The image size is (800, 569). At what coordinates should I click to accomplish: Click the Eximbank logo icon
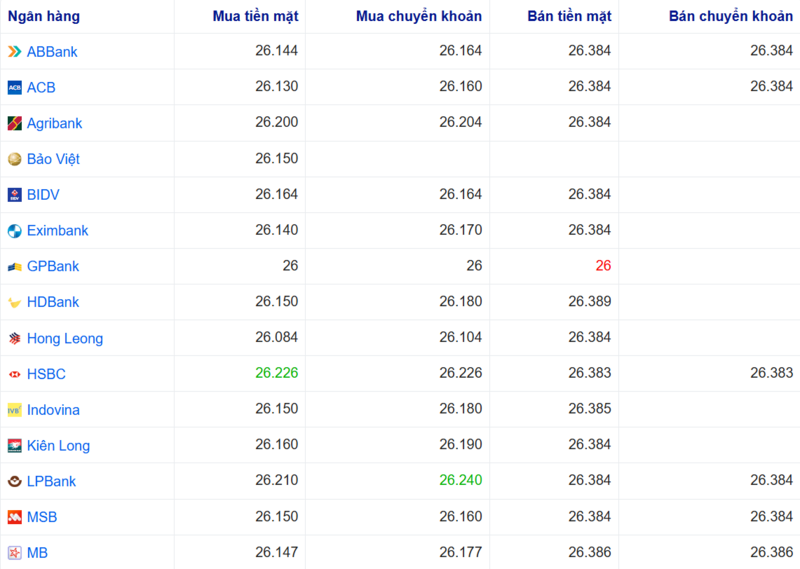pos(14,231)
